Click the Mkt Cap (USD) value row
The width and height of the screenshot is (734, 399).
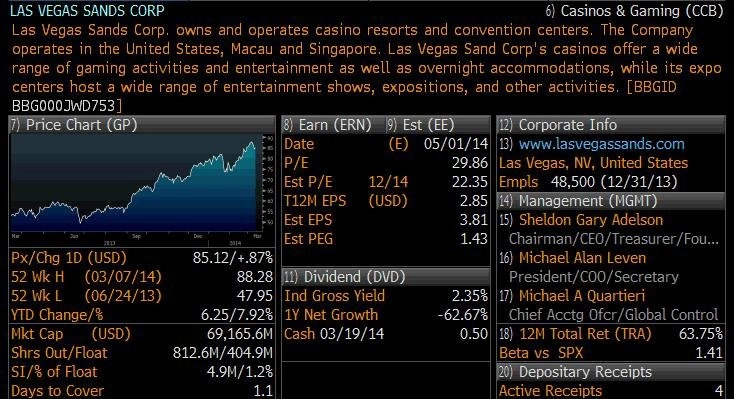click(142, 333)
